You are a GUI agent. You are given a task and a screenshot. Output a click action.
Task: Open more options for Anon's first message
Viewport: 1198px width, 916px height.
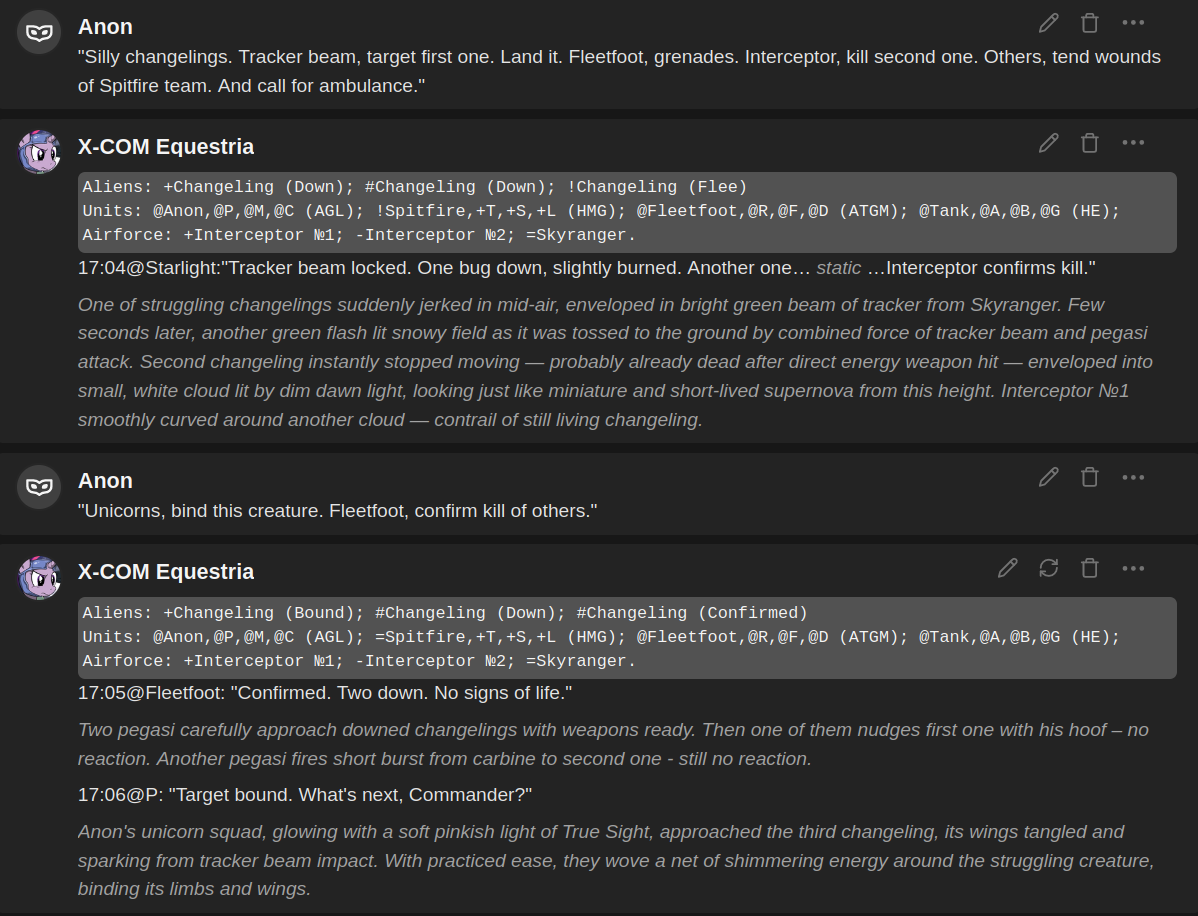point(1133,23)
